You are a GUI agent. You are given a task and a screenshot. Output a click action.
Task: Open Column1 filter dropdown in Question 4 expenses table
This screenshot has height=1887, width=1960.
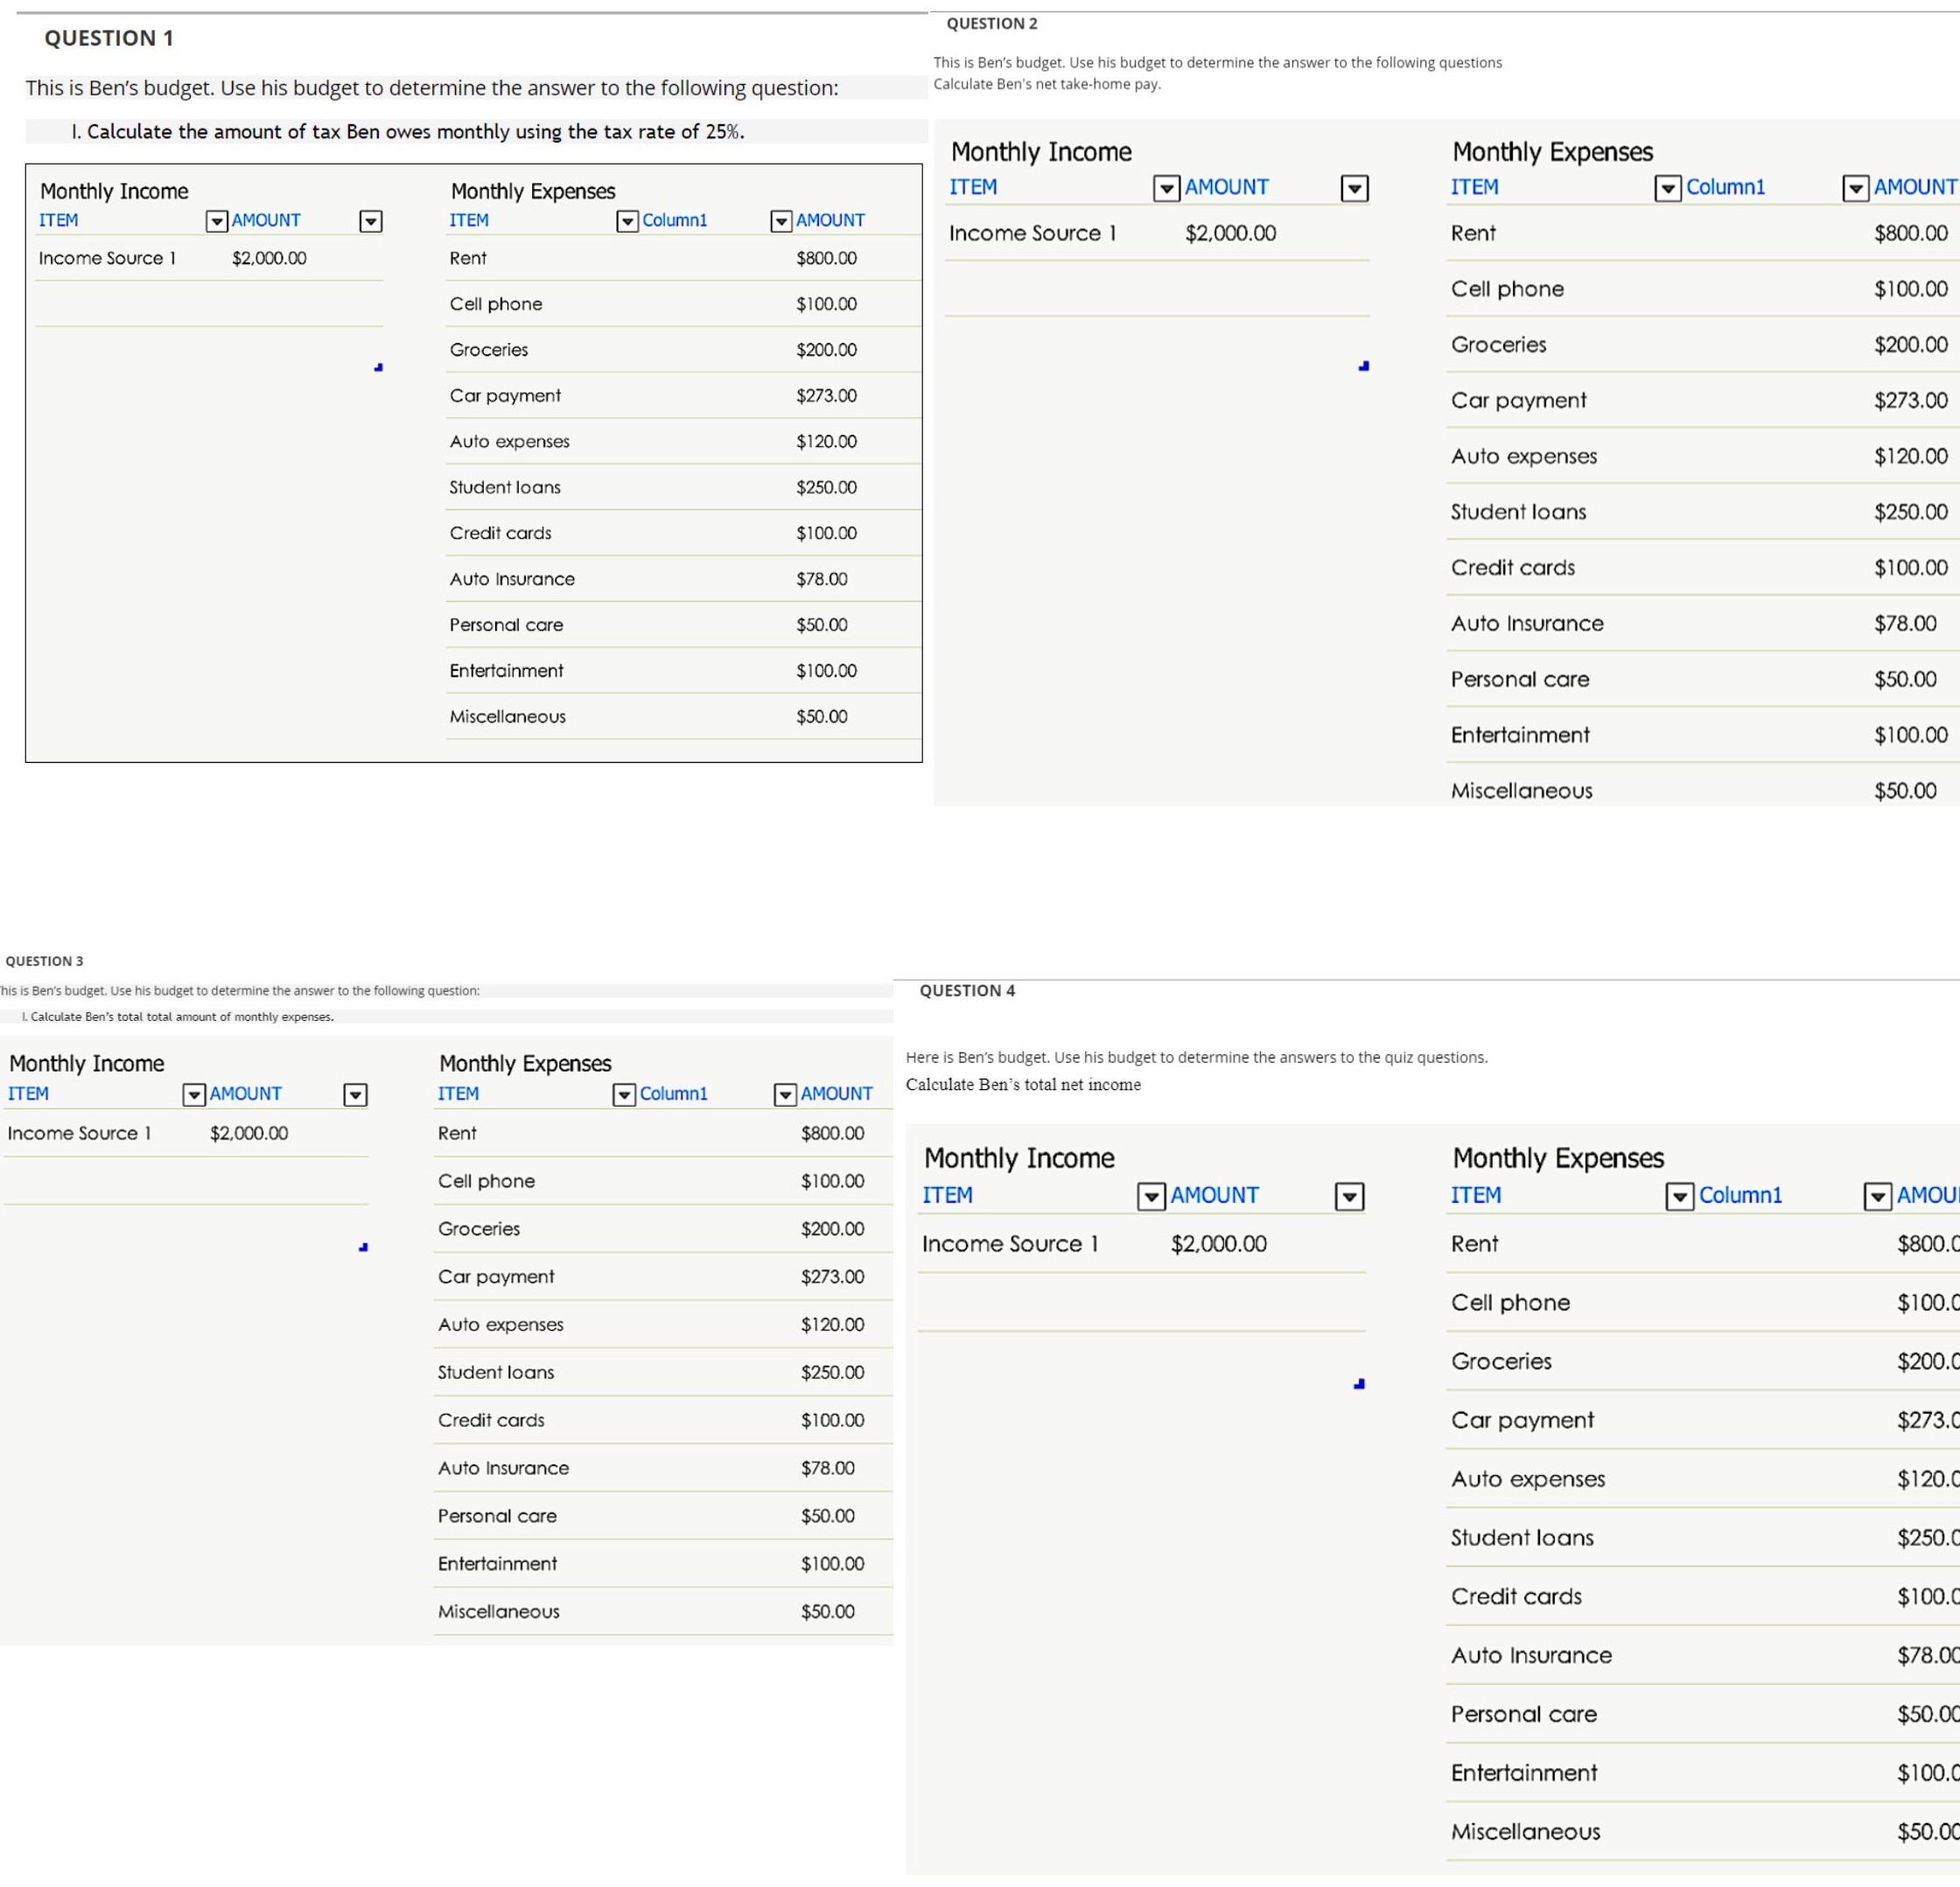coord(1877,1196)
